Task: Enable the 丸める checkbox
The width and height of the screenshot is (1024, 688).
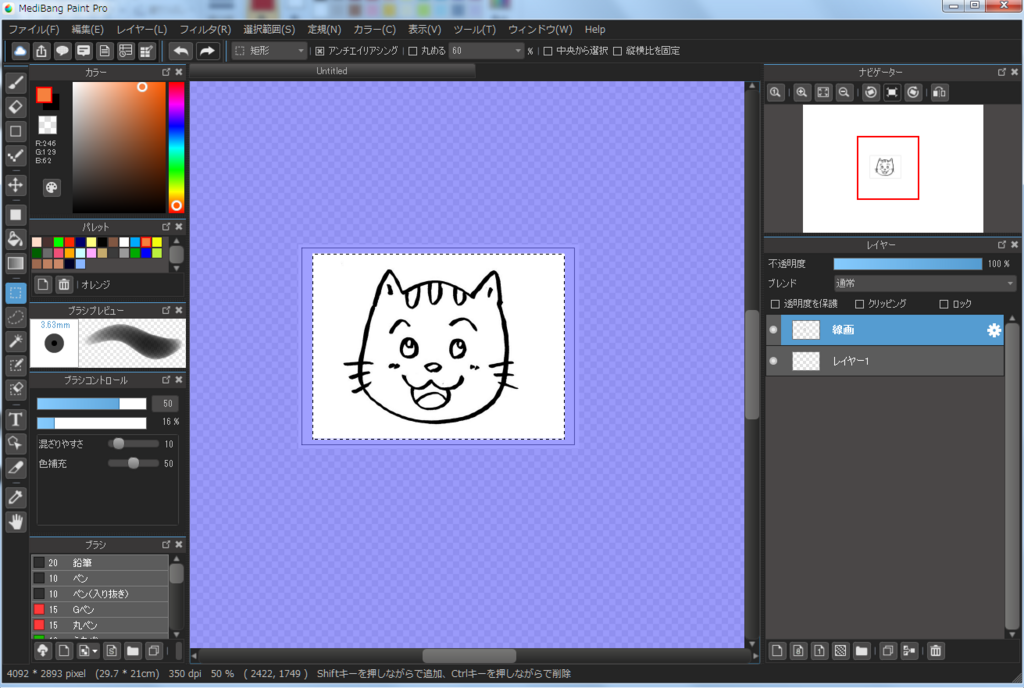Action: point(413,51)
